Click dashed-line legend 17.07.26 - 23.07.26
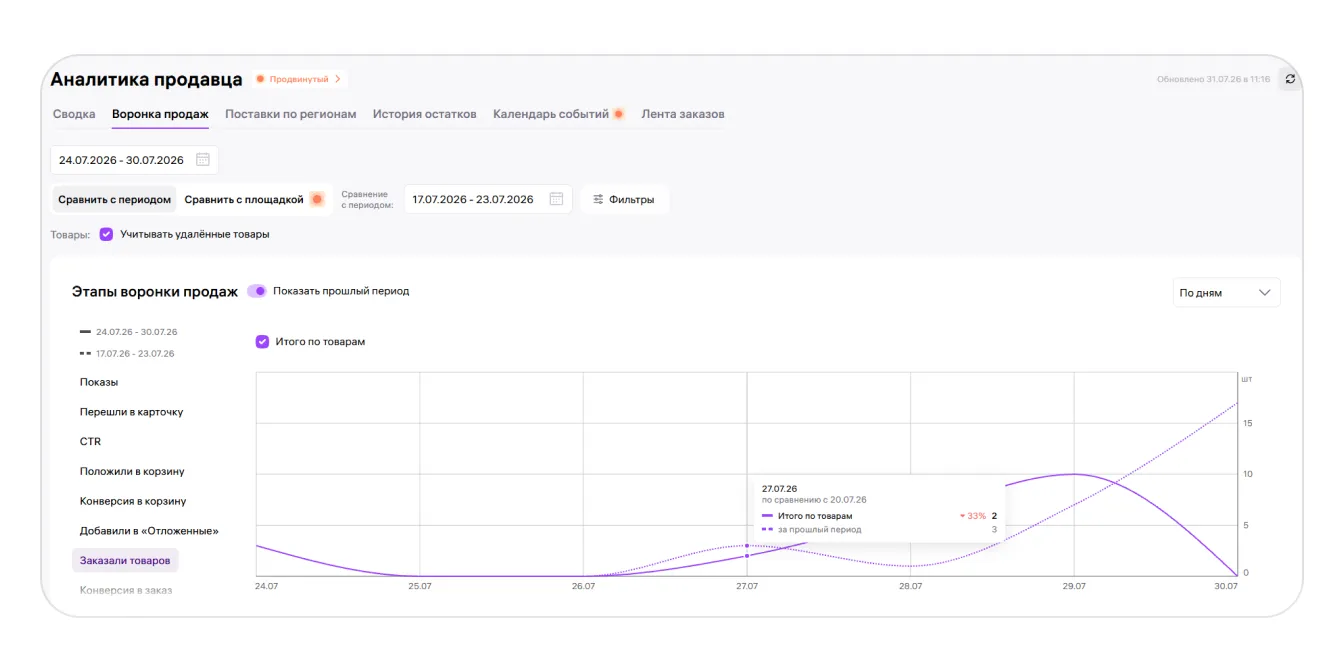 [x=128, y=354]
